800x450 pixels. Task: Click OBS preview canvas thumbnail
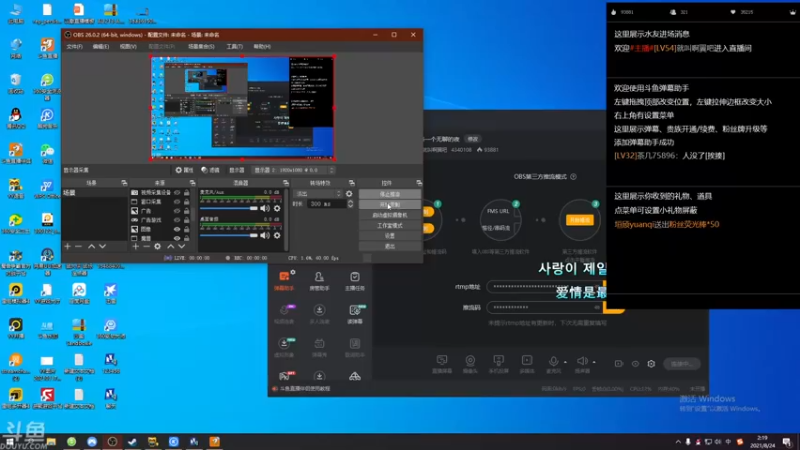point(242,108)
